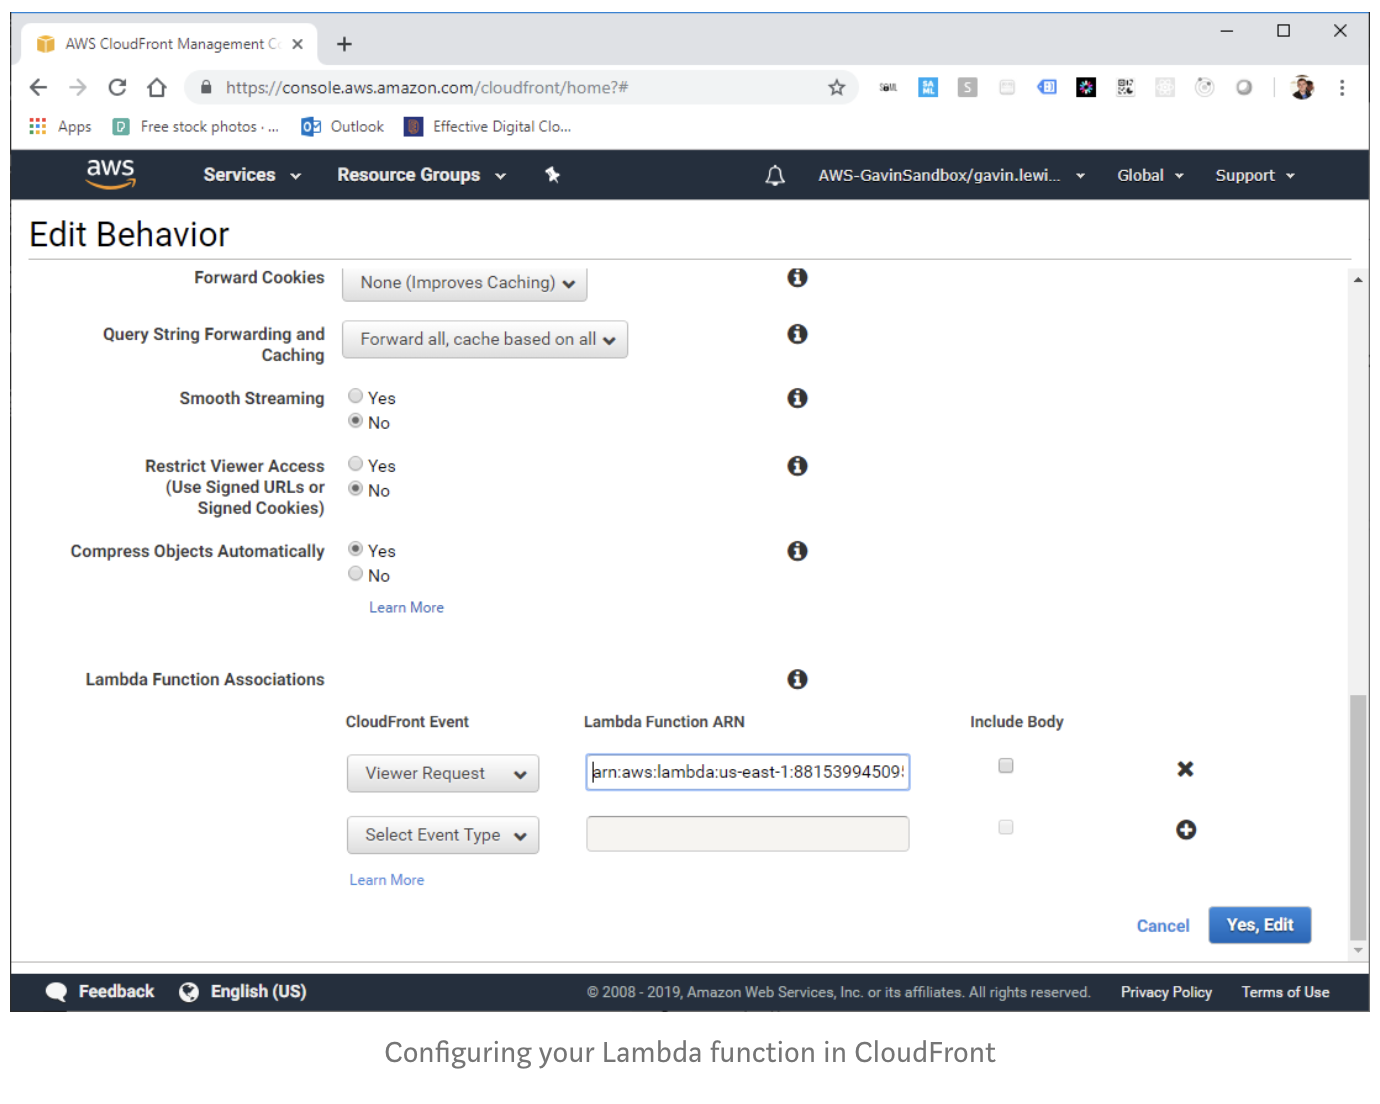Open the Apps bookmarks grid
Image resolution: width=1380 pixels, height=1104 pixels.
click(38, 126)
